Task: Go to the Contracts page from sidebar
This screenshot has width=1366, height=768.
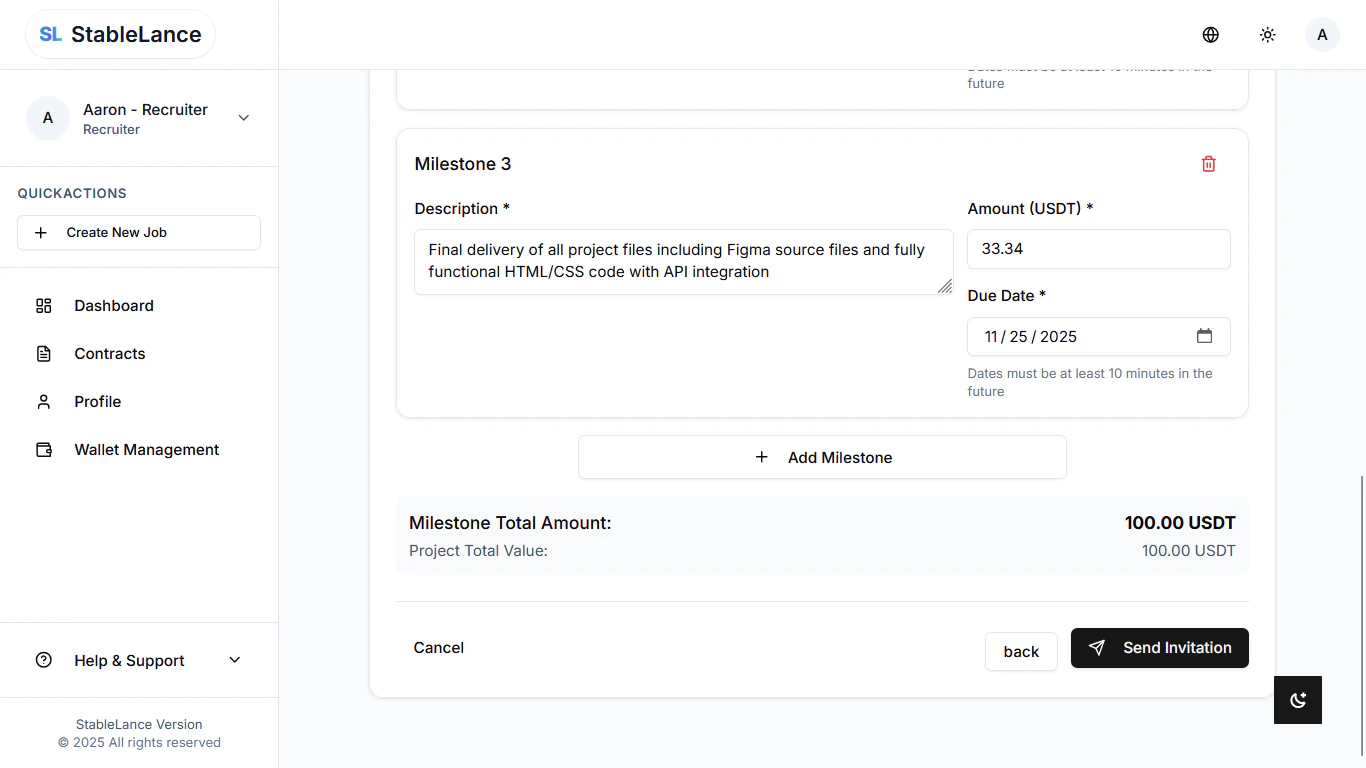Action: pyautogui.click(x=109, y=353)
